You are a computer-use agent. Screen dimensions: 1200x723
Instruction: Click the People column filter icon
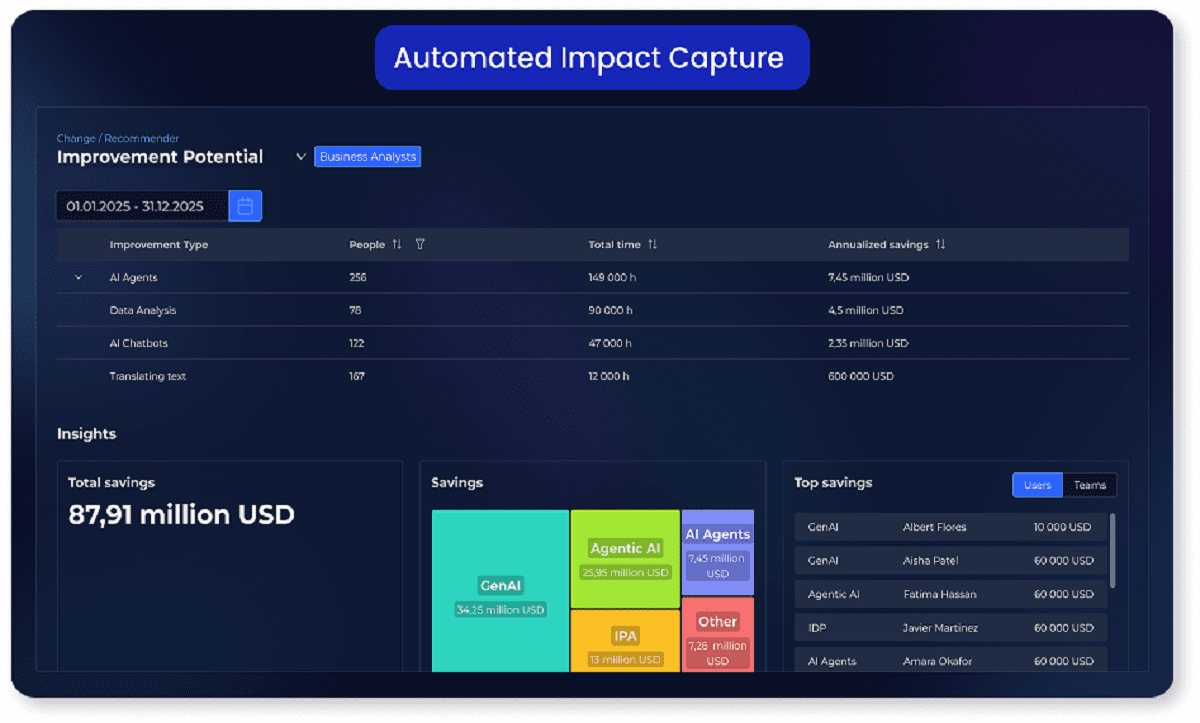tap(420, 245)
